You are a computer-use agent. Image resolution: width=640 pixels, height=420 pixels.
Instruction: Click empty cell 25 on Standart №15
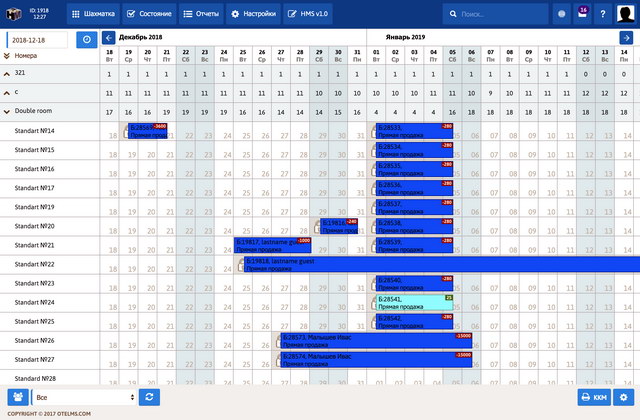coord(243,150)
